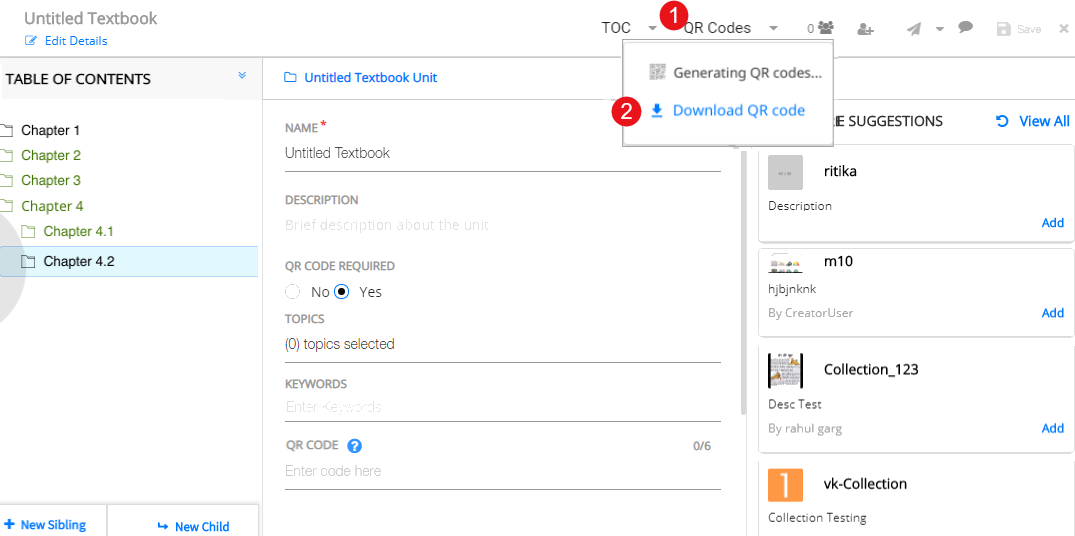Click the collaborators group icon
Image resolution: width=1075 pixels, height=536 pixels.
tap(826, 29)
